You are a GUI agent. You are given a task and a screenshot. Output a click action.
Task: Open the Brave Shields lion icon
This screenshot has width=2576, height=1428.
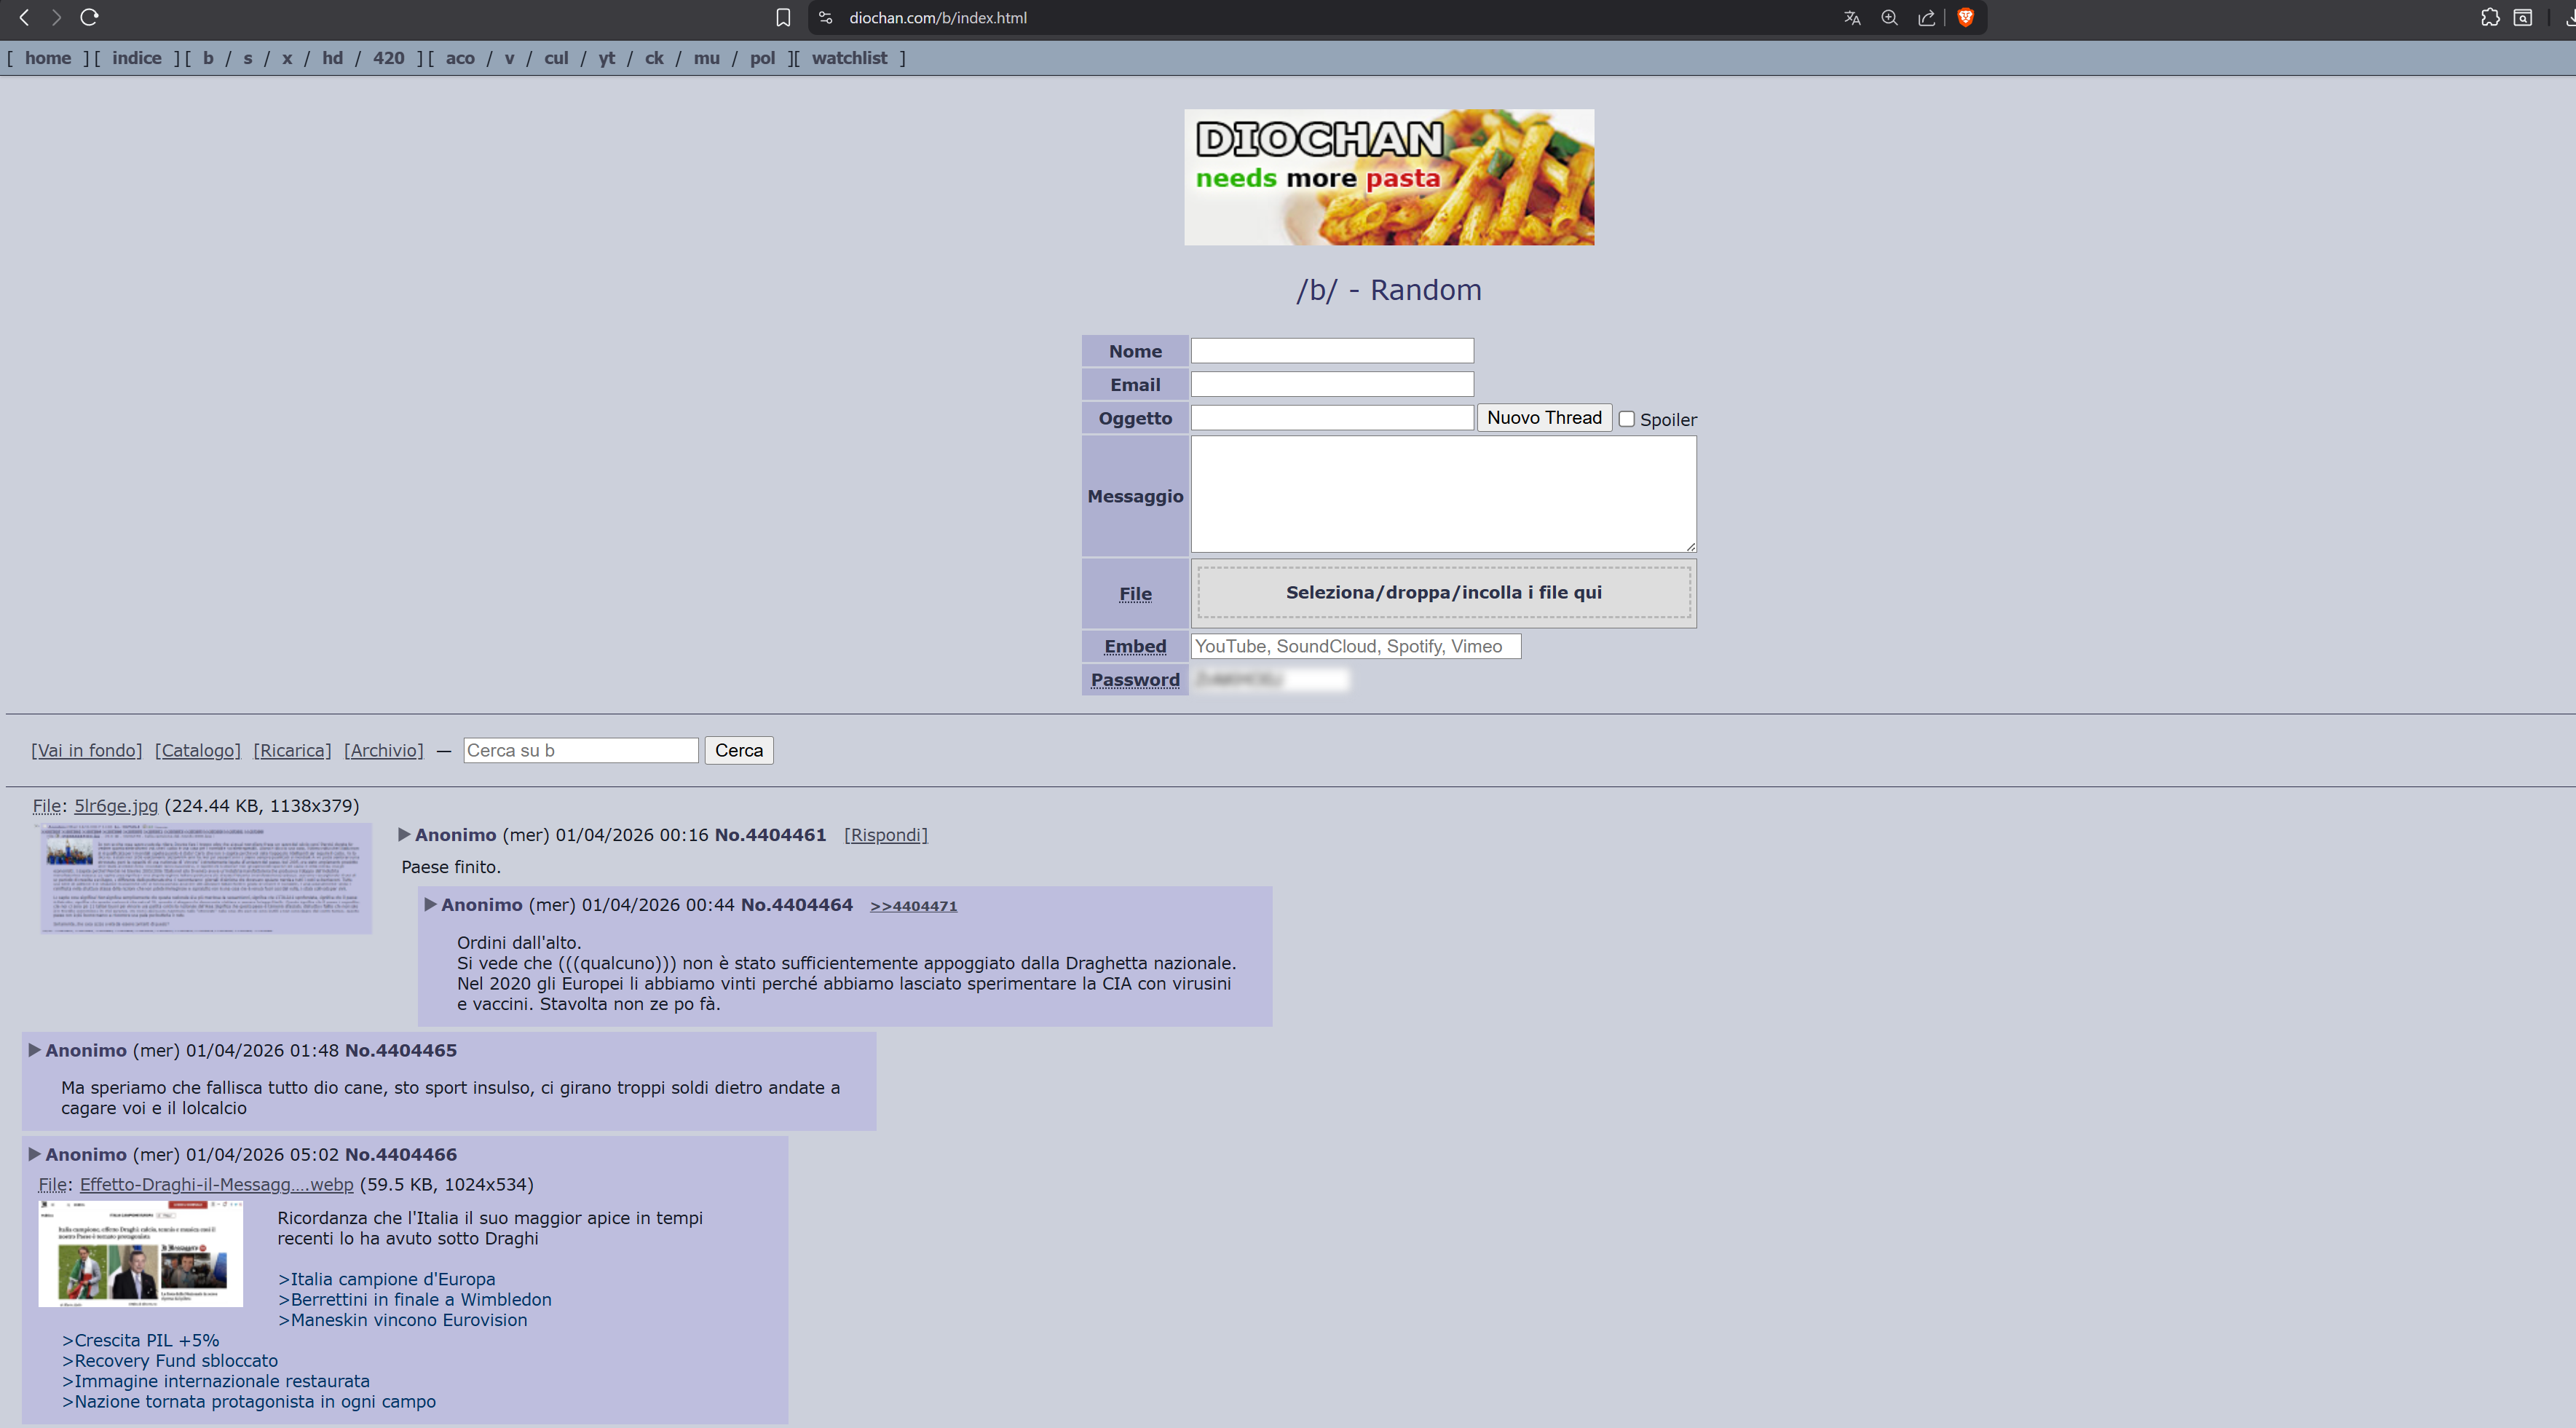1965,17
